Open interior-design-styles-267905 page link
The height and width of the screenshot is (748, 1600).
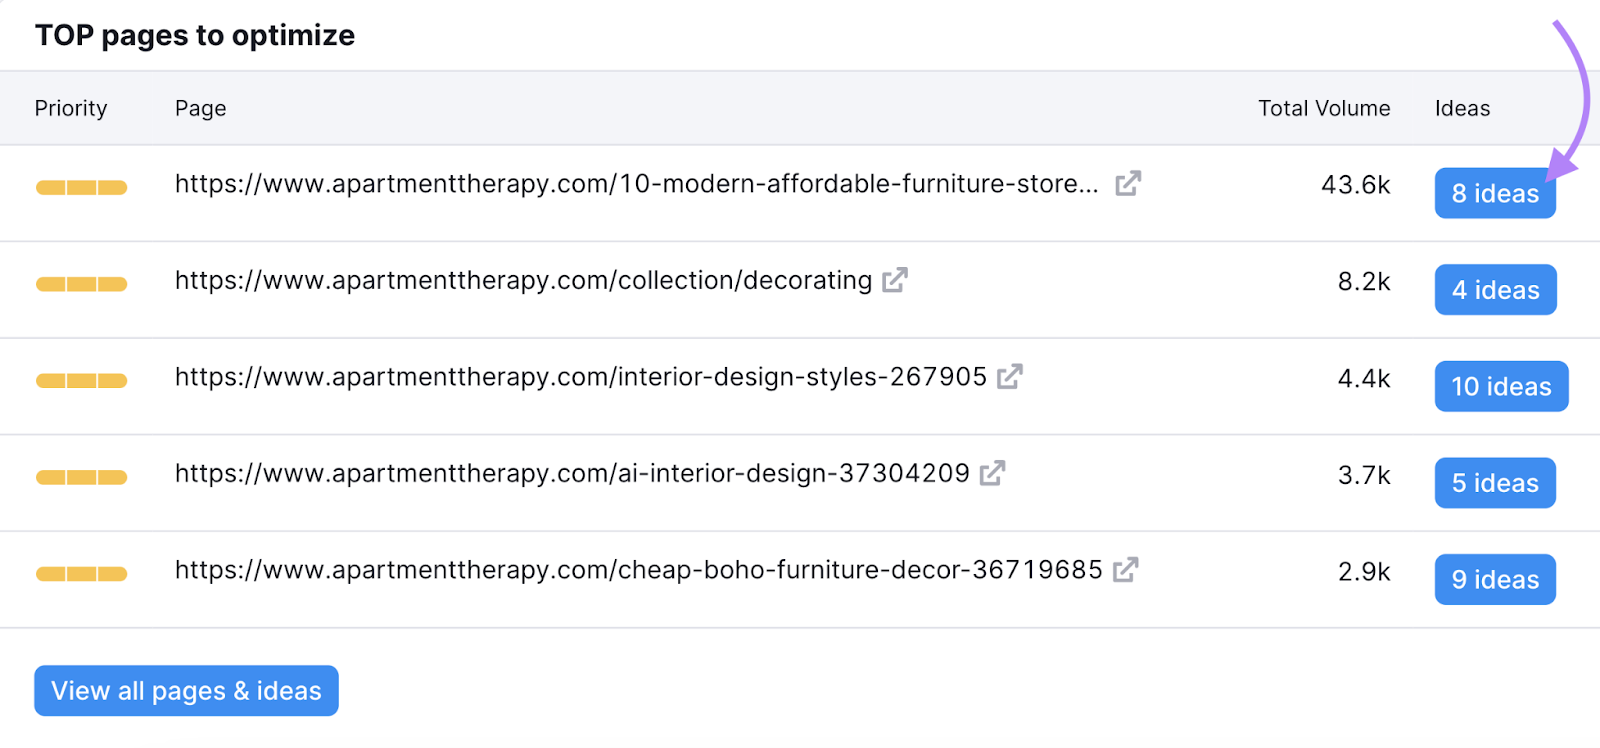(580, 377)
